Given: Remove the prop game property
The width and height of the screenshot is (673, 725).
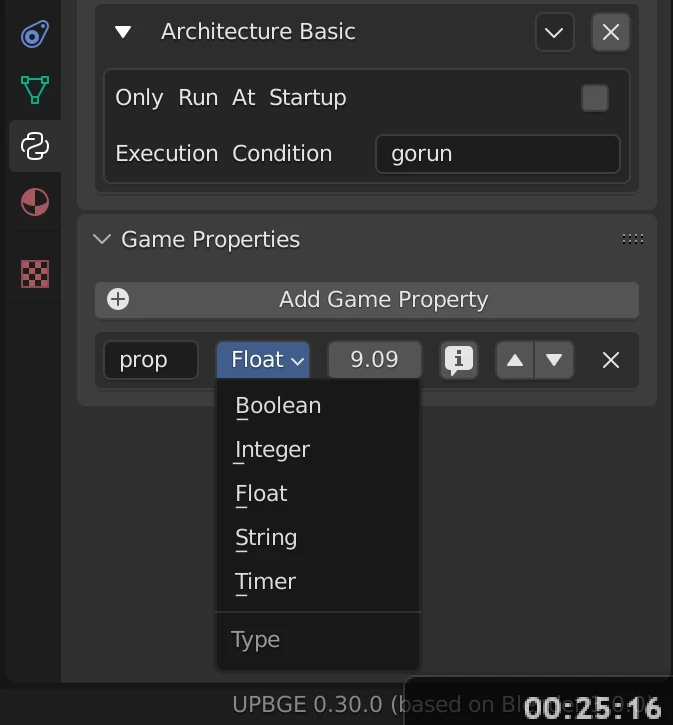Looking at the screenshot, I should pyautogui.click(x=611, y=360).
